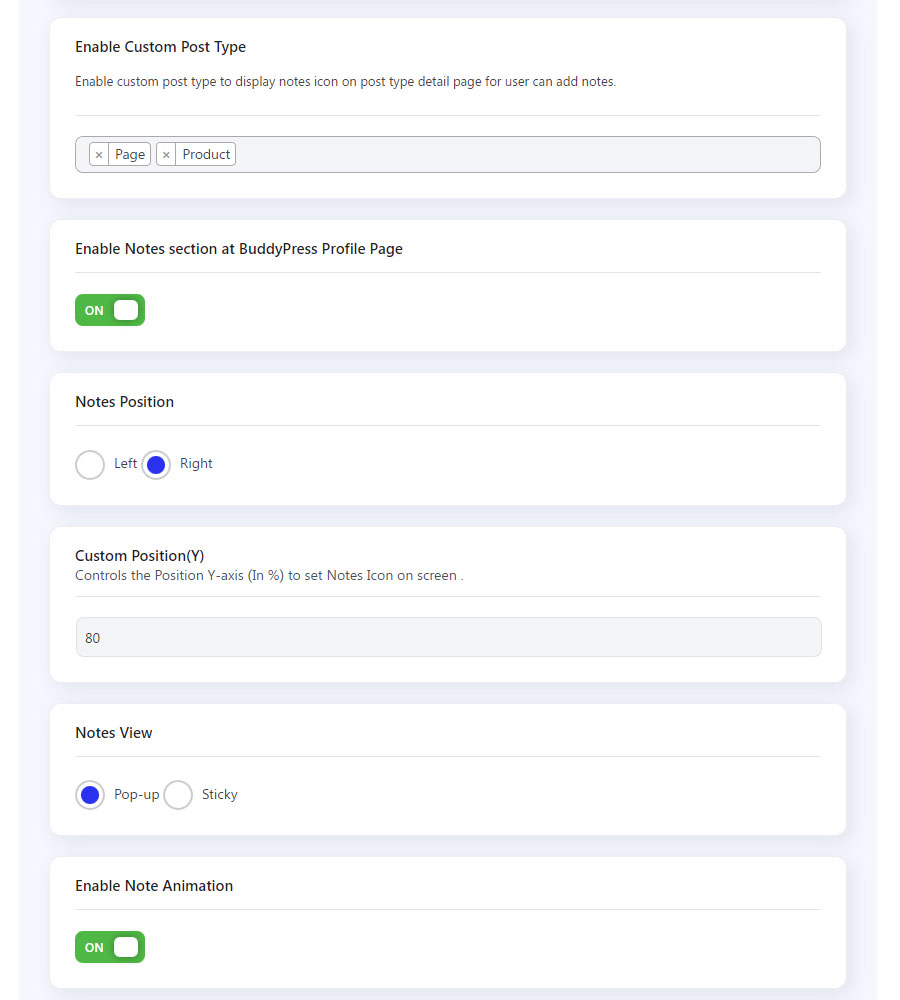Click the Notes Position section heading
900x1000 pixels.
click(124, 402)
